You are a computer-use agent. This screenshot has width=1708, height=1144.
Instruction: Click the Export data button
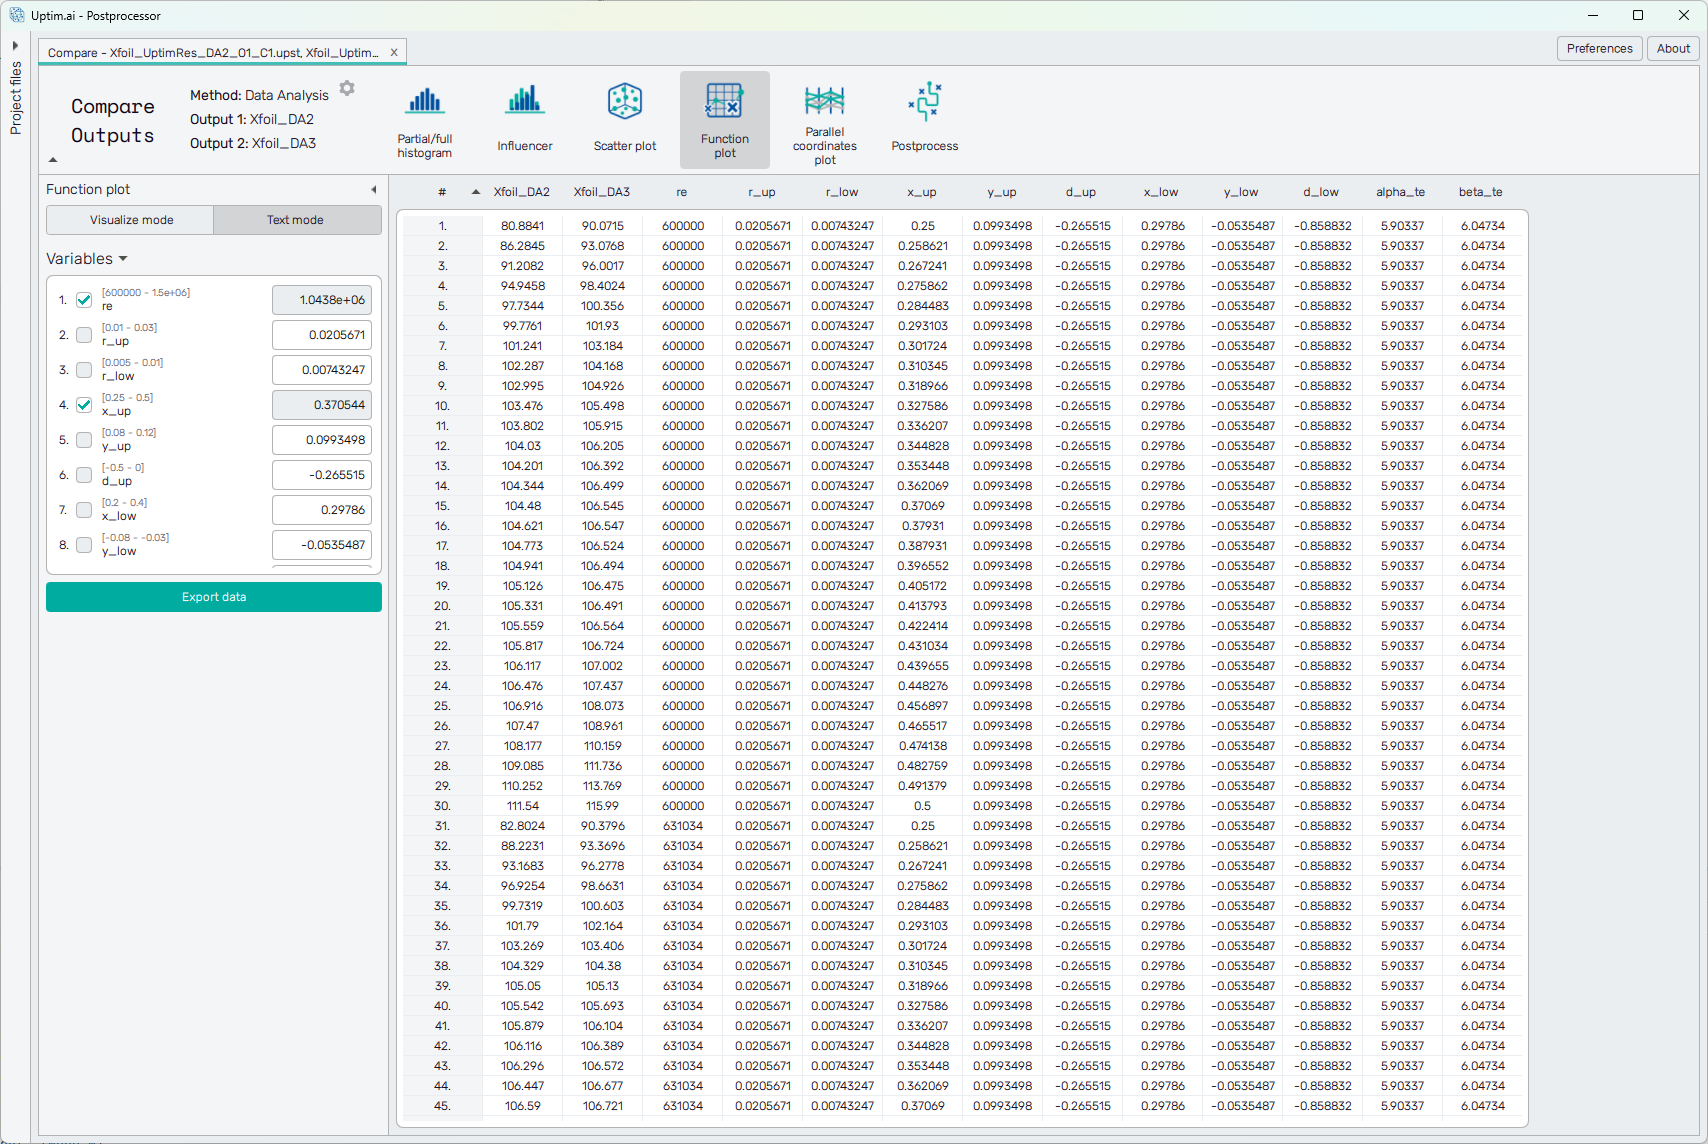[x=214, y=597]
